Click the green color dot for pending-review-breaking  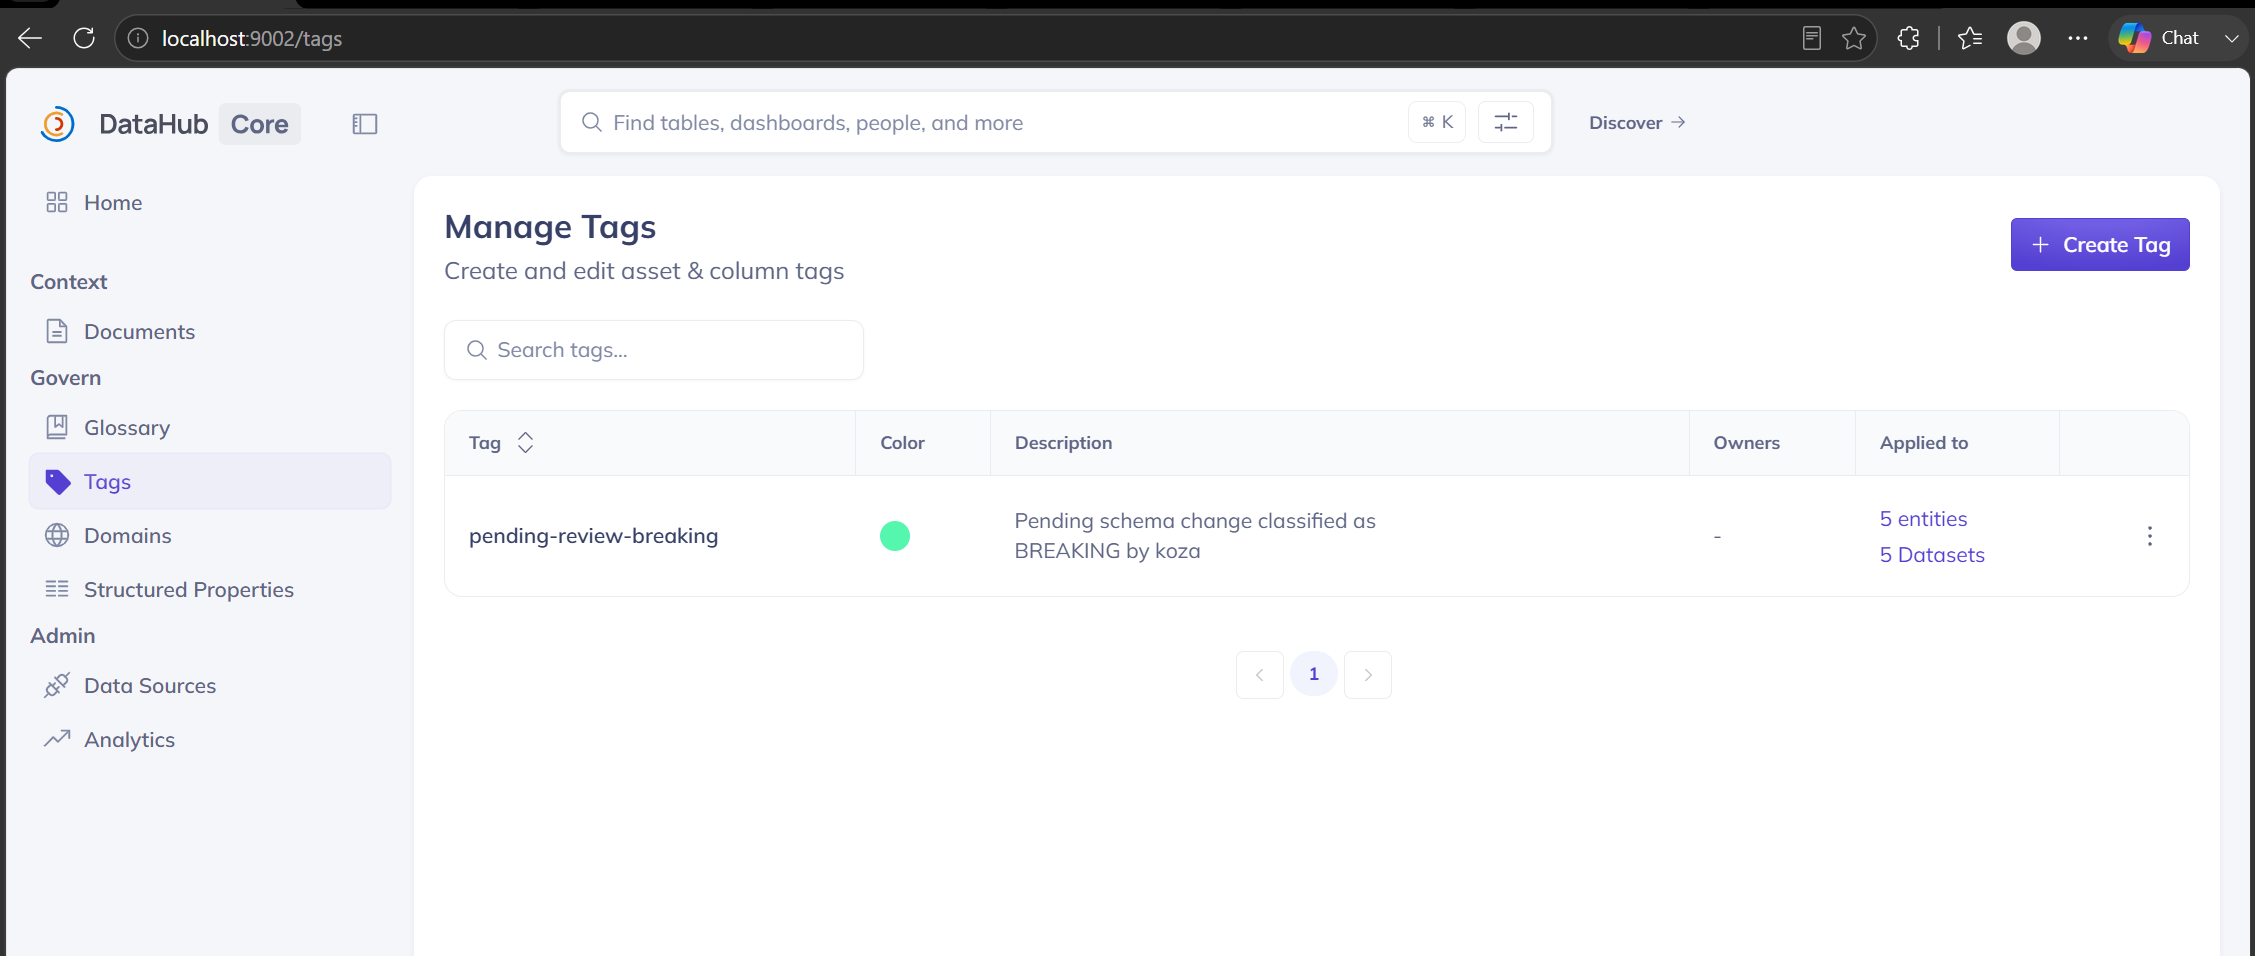coord(895,536)
